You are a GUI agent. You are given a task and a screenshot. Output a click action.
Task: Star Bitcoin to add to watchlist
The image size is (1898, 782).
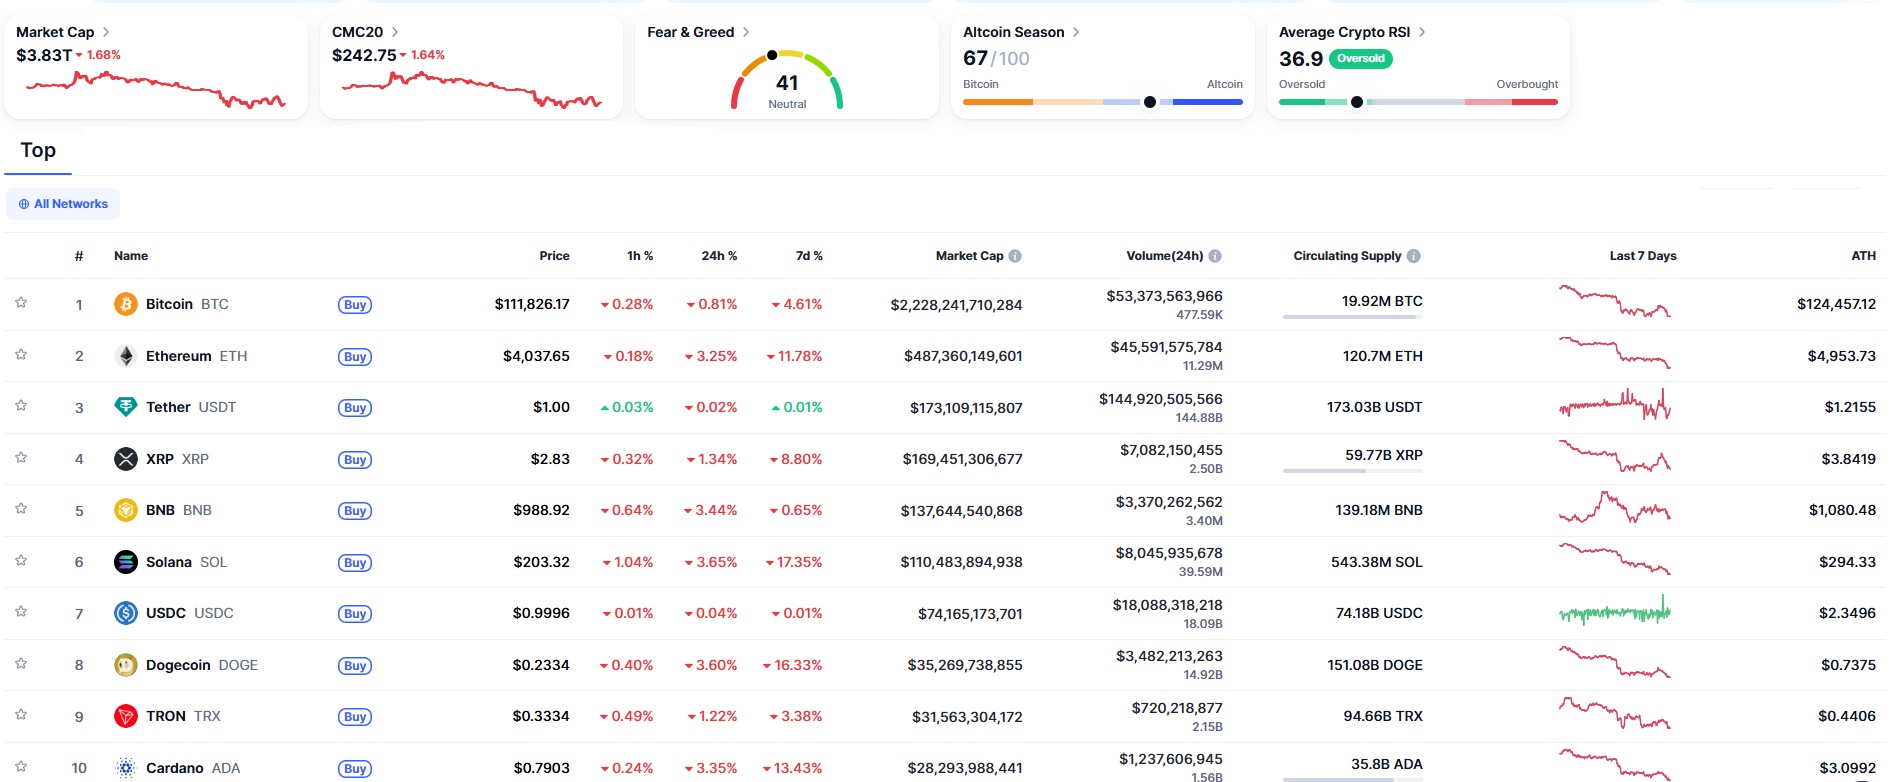coord(21,303)
